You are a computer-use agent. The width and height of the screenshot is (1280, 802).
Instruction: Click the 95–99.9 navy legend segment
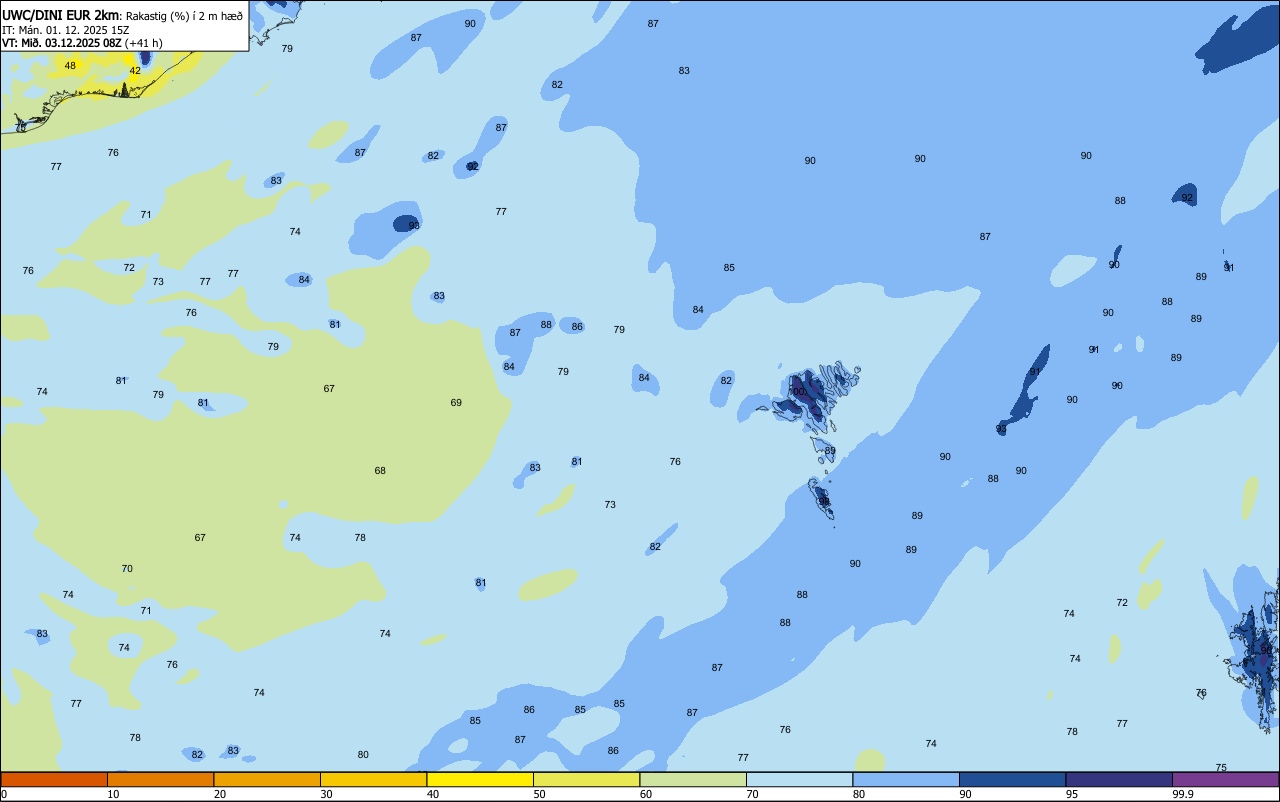1119,779
